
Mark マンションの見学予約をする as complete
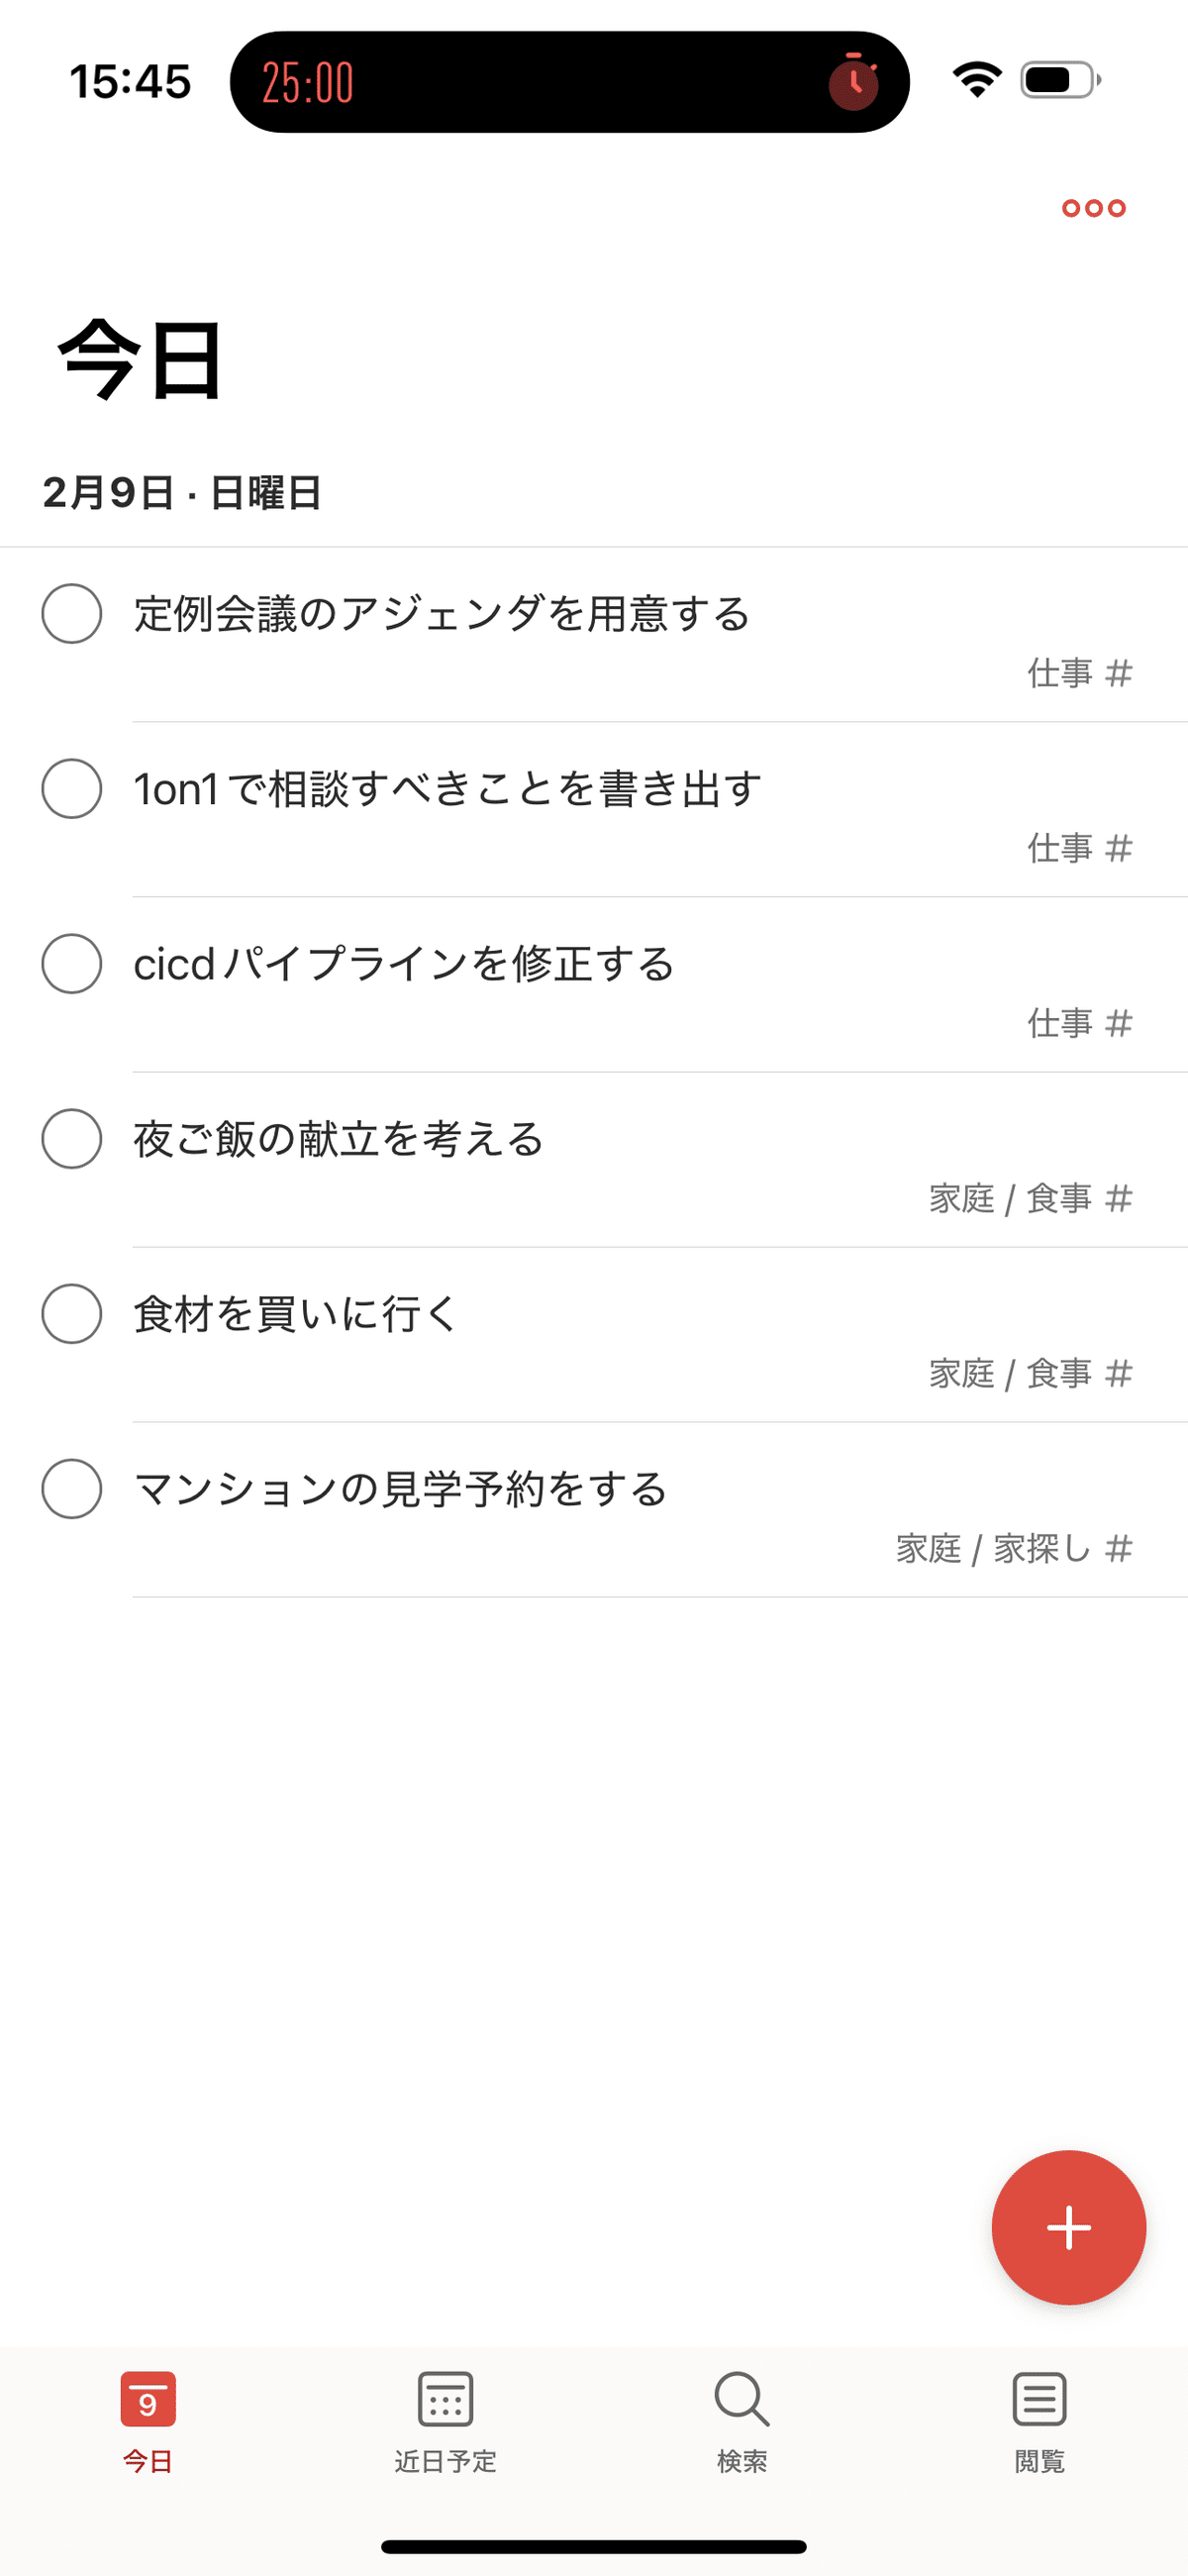pos(72,1488)
